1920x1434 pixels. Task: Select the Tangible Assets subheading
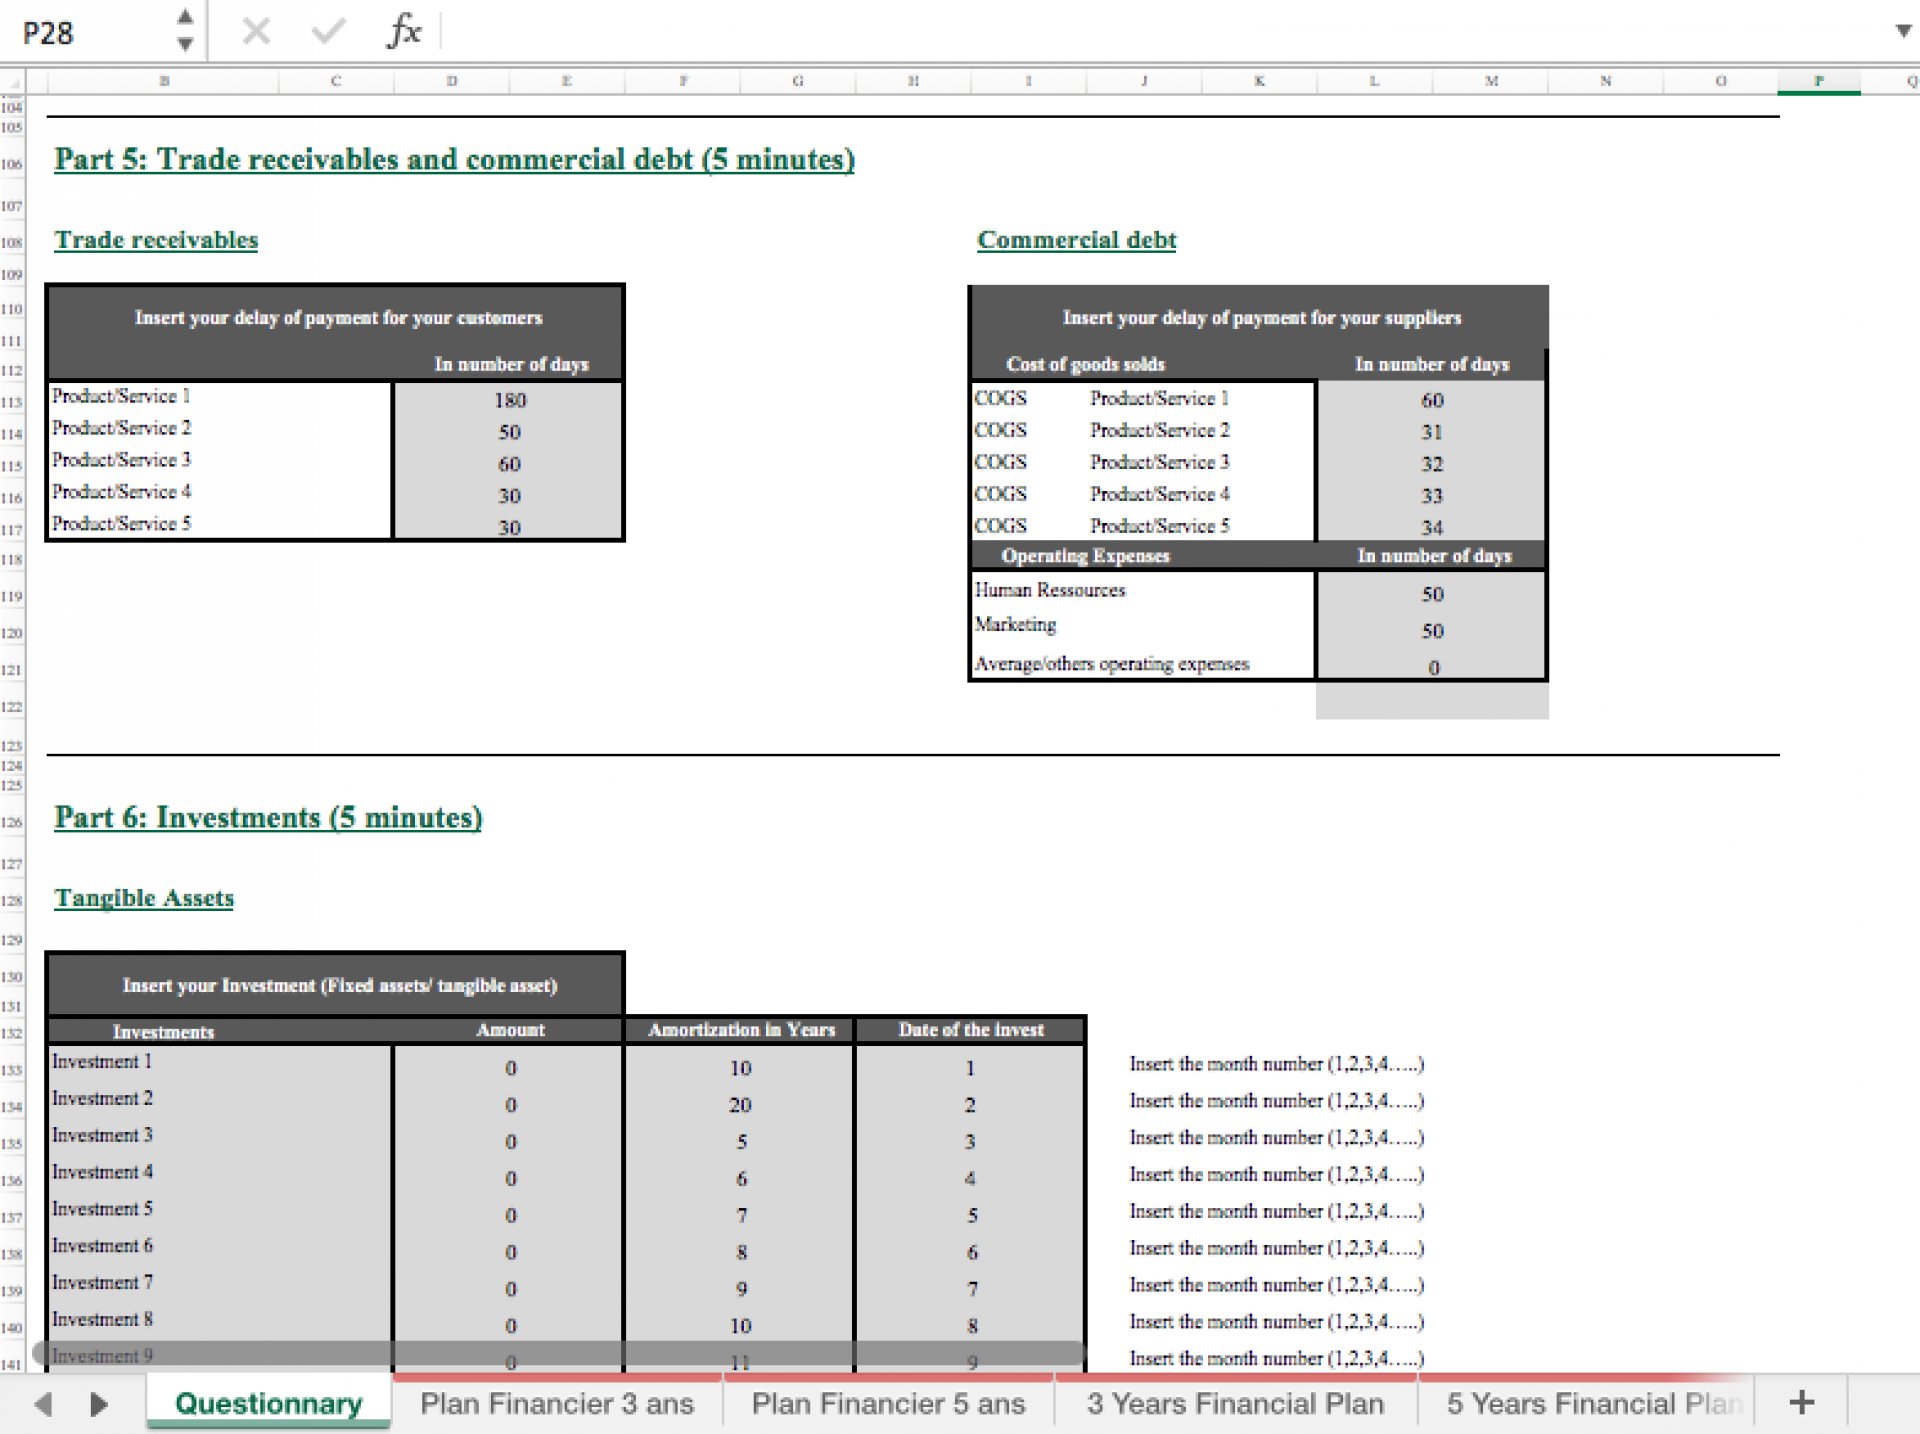[x=144, y=898]
